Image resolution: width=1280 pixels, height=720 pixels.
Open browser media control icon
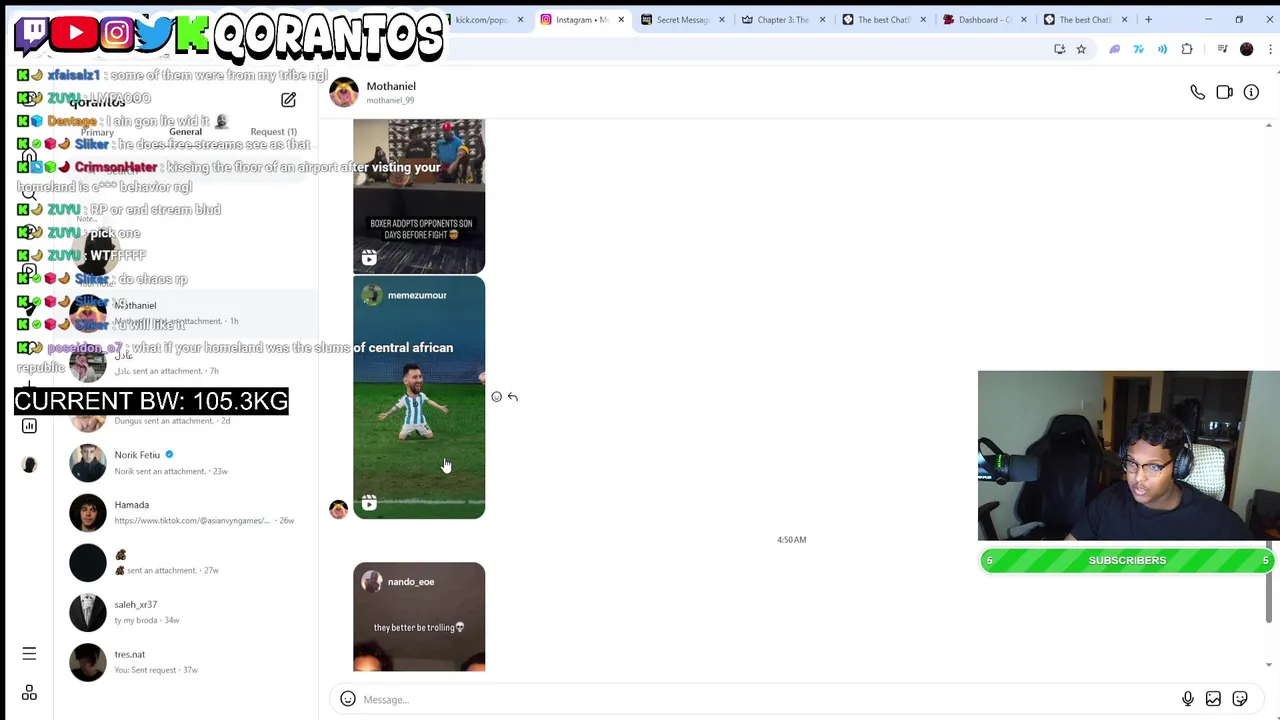point(1222,49)
